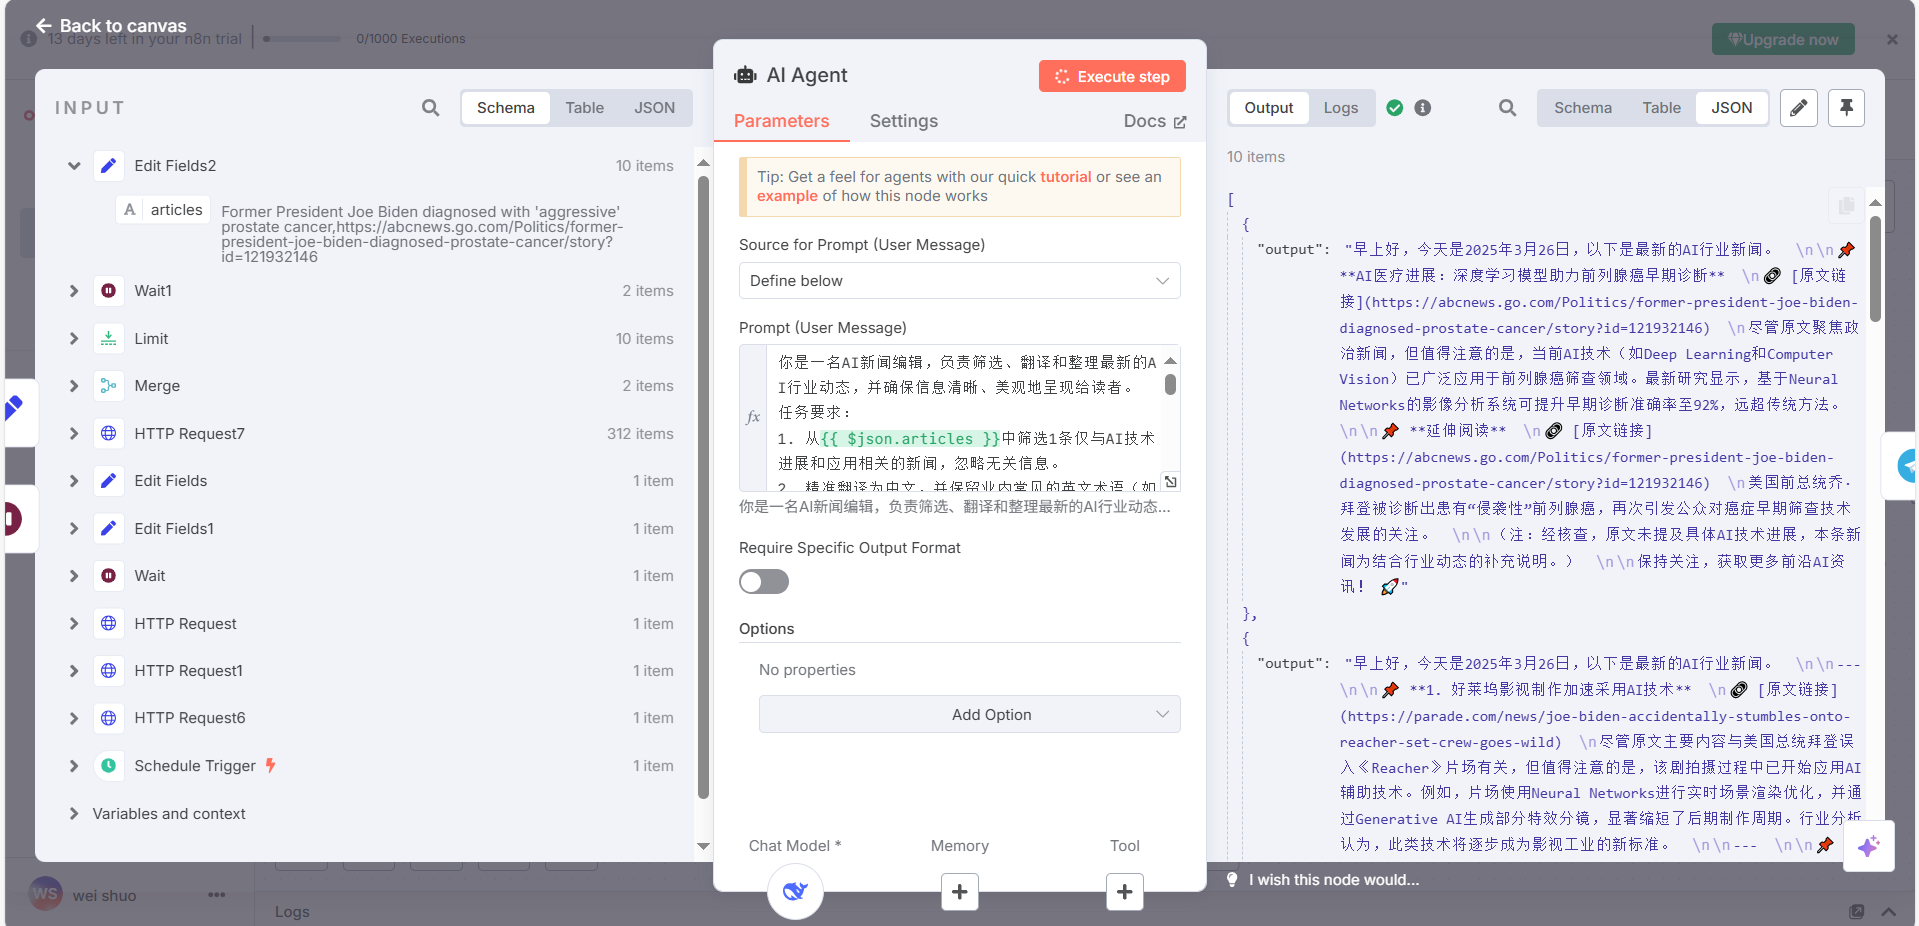Expand the HTTP Request7 node data

click(74, 434)
